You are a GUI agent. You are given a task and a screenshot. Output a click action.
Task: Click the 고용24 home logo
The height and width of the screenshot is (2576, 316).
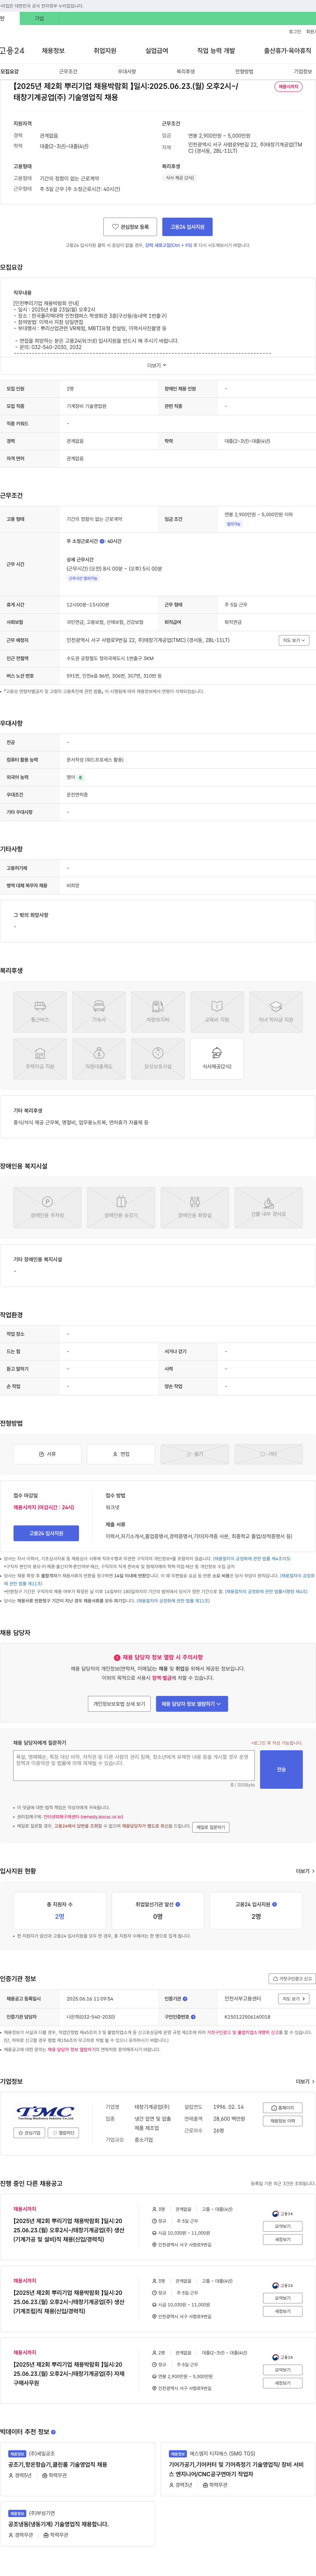12,50
